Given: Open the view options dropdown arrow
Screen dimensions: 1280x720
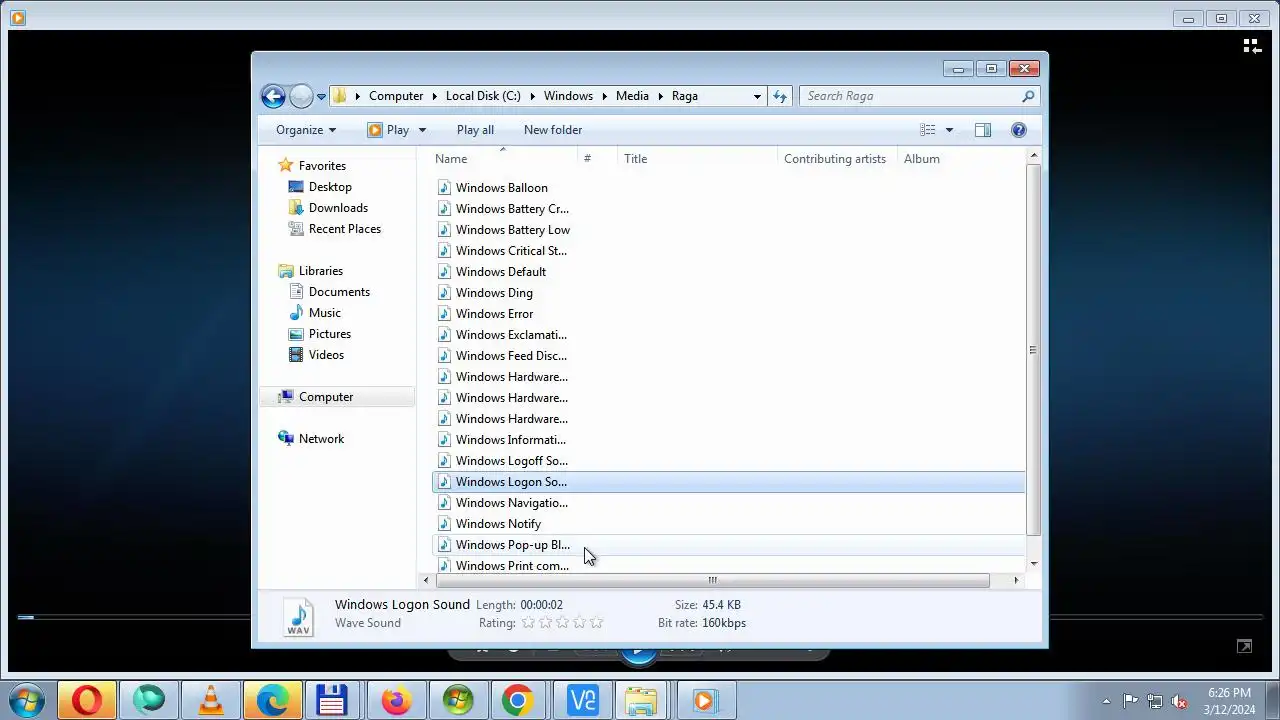Looking at the screenshot, I should pos(949,130).
